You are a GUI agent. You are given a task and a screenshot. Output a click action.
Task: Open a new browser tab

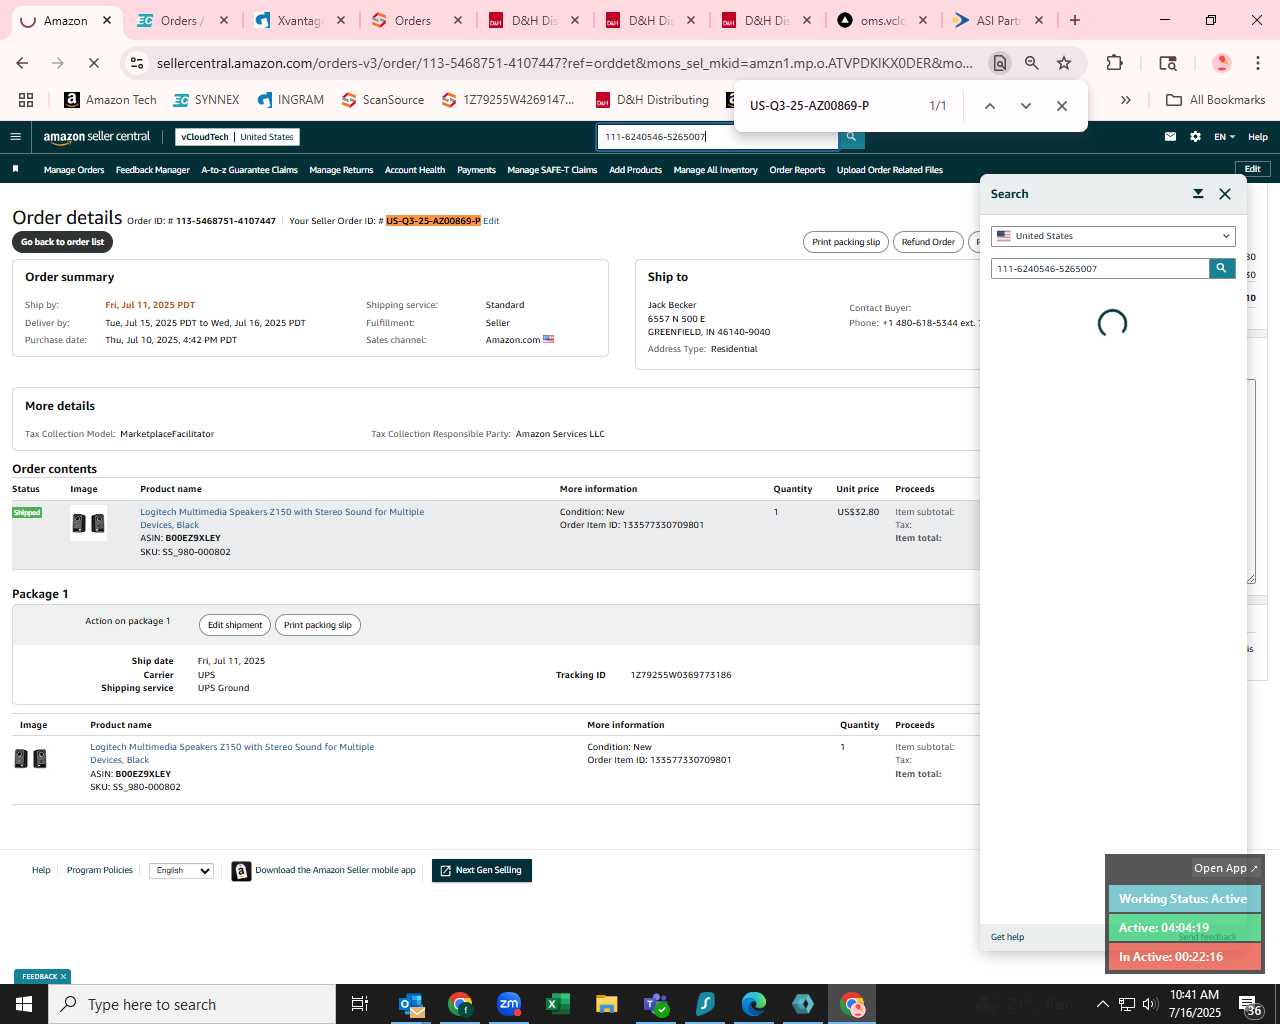coord(1075,20)
